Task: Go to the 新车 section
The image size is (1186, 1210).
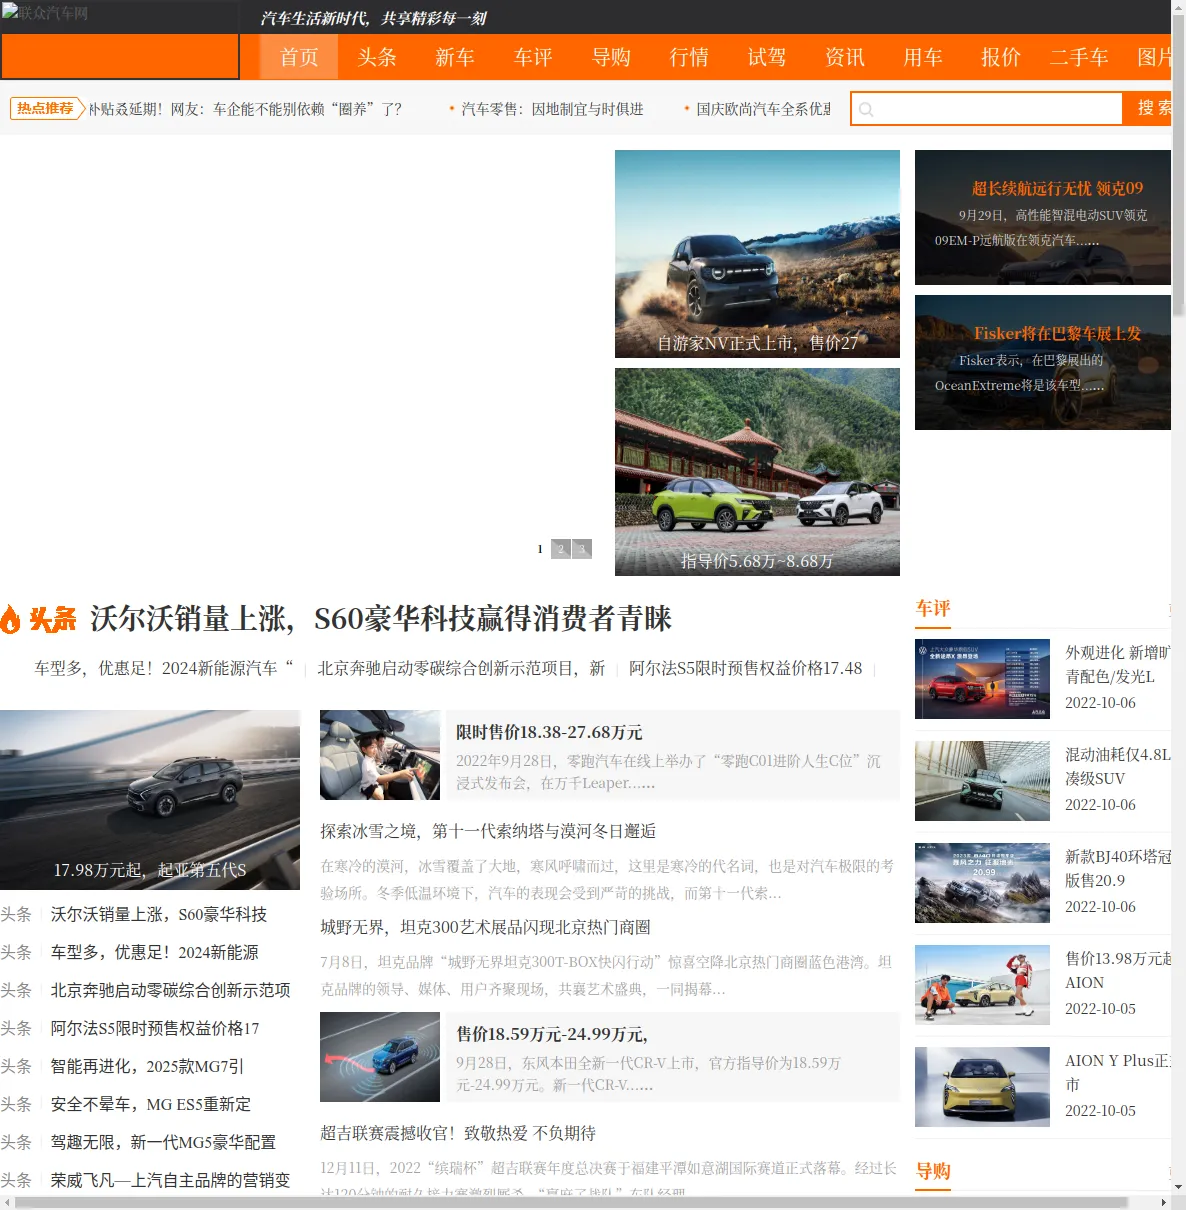Action: [455, 57]
